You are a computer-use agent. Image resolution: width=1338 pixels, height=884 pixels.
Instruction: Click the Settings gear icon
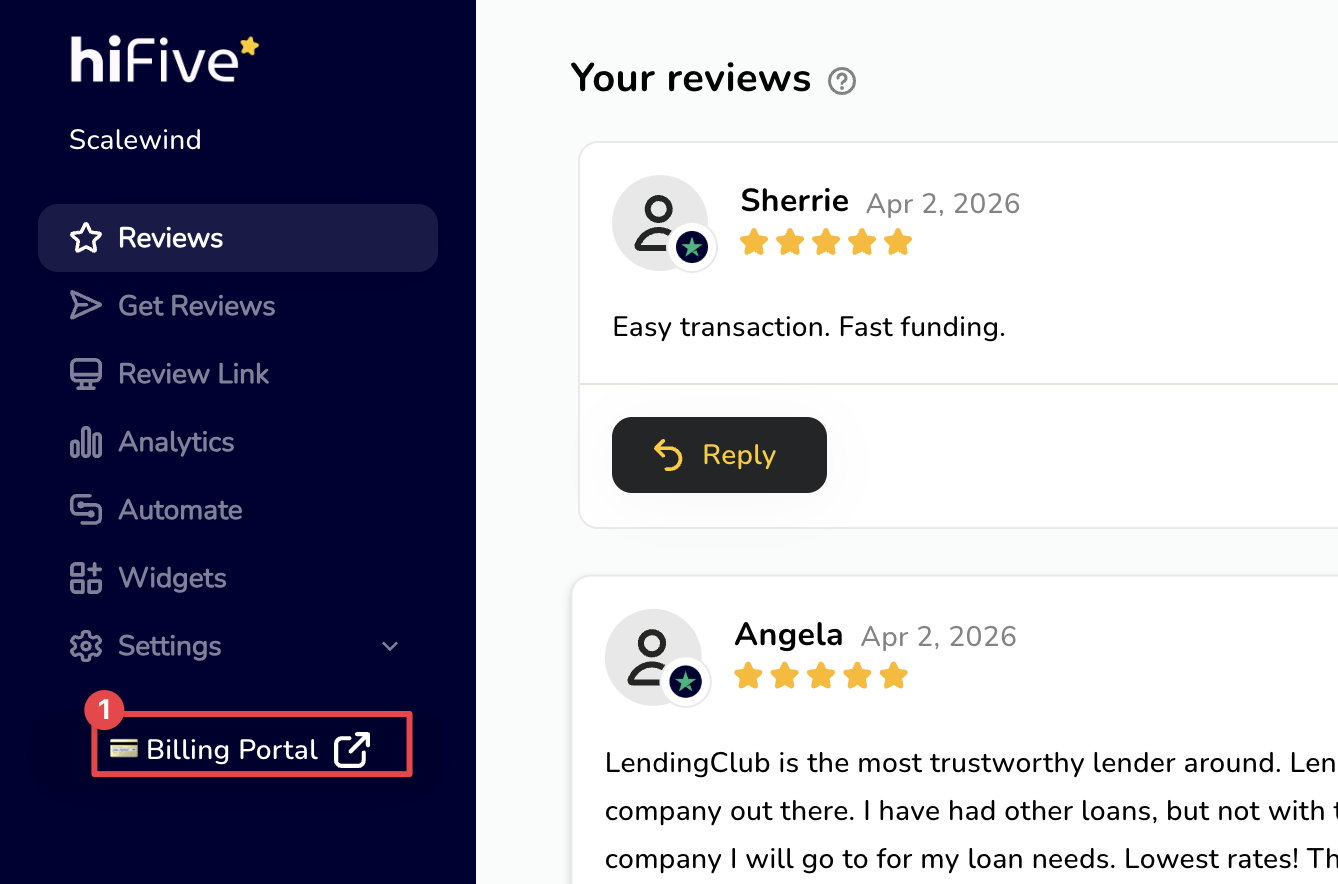point(86,646)
